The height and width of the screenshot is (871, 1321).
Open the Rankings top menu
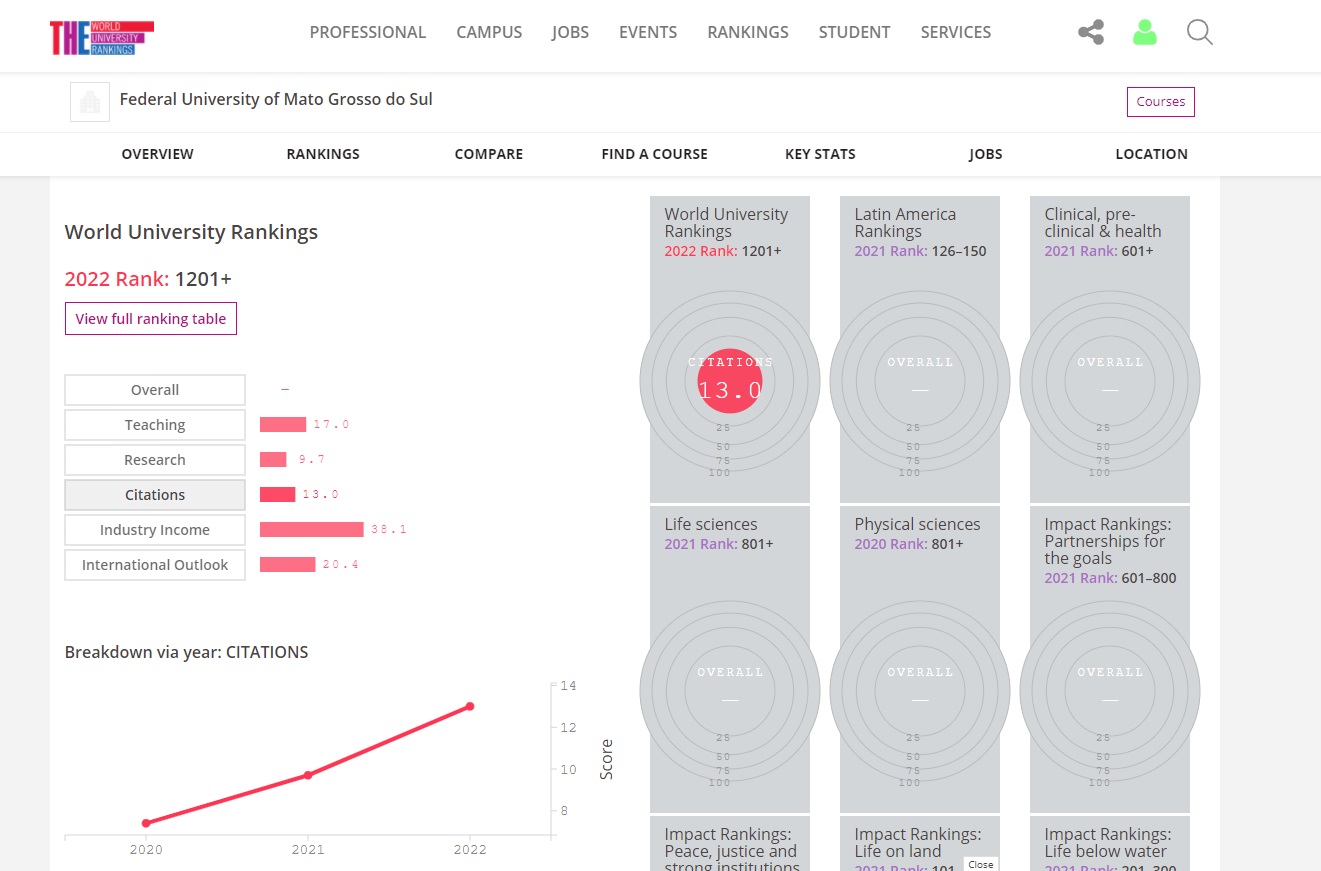coord(747,32)
